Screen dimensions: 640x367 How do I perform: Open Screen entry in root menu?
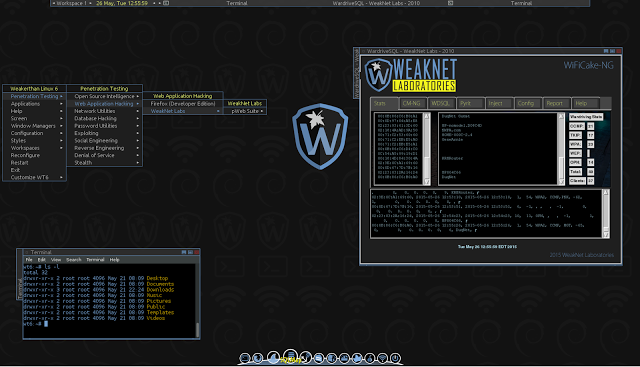(x=34, y=118)
